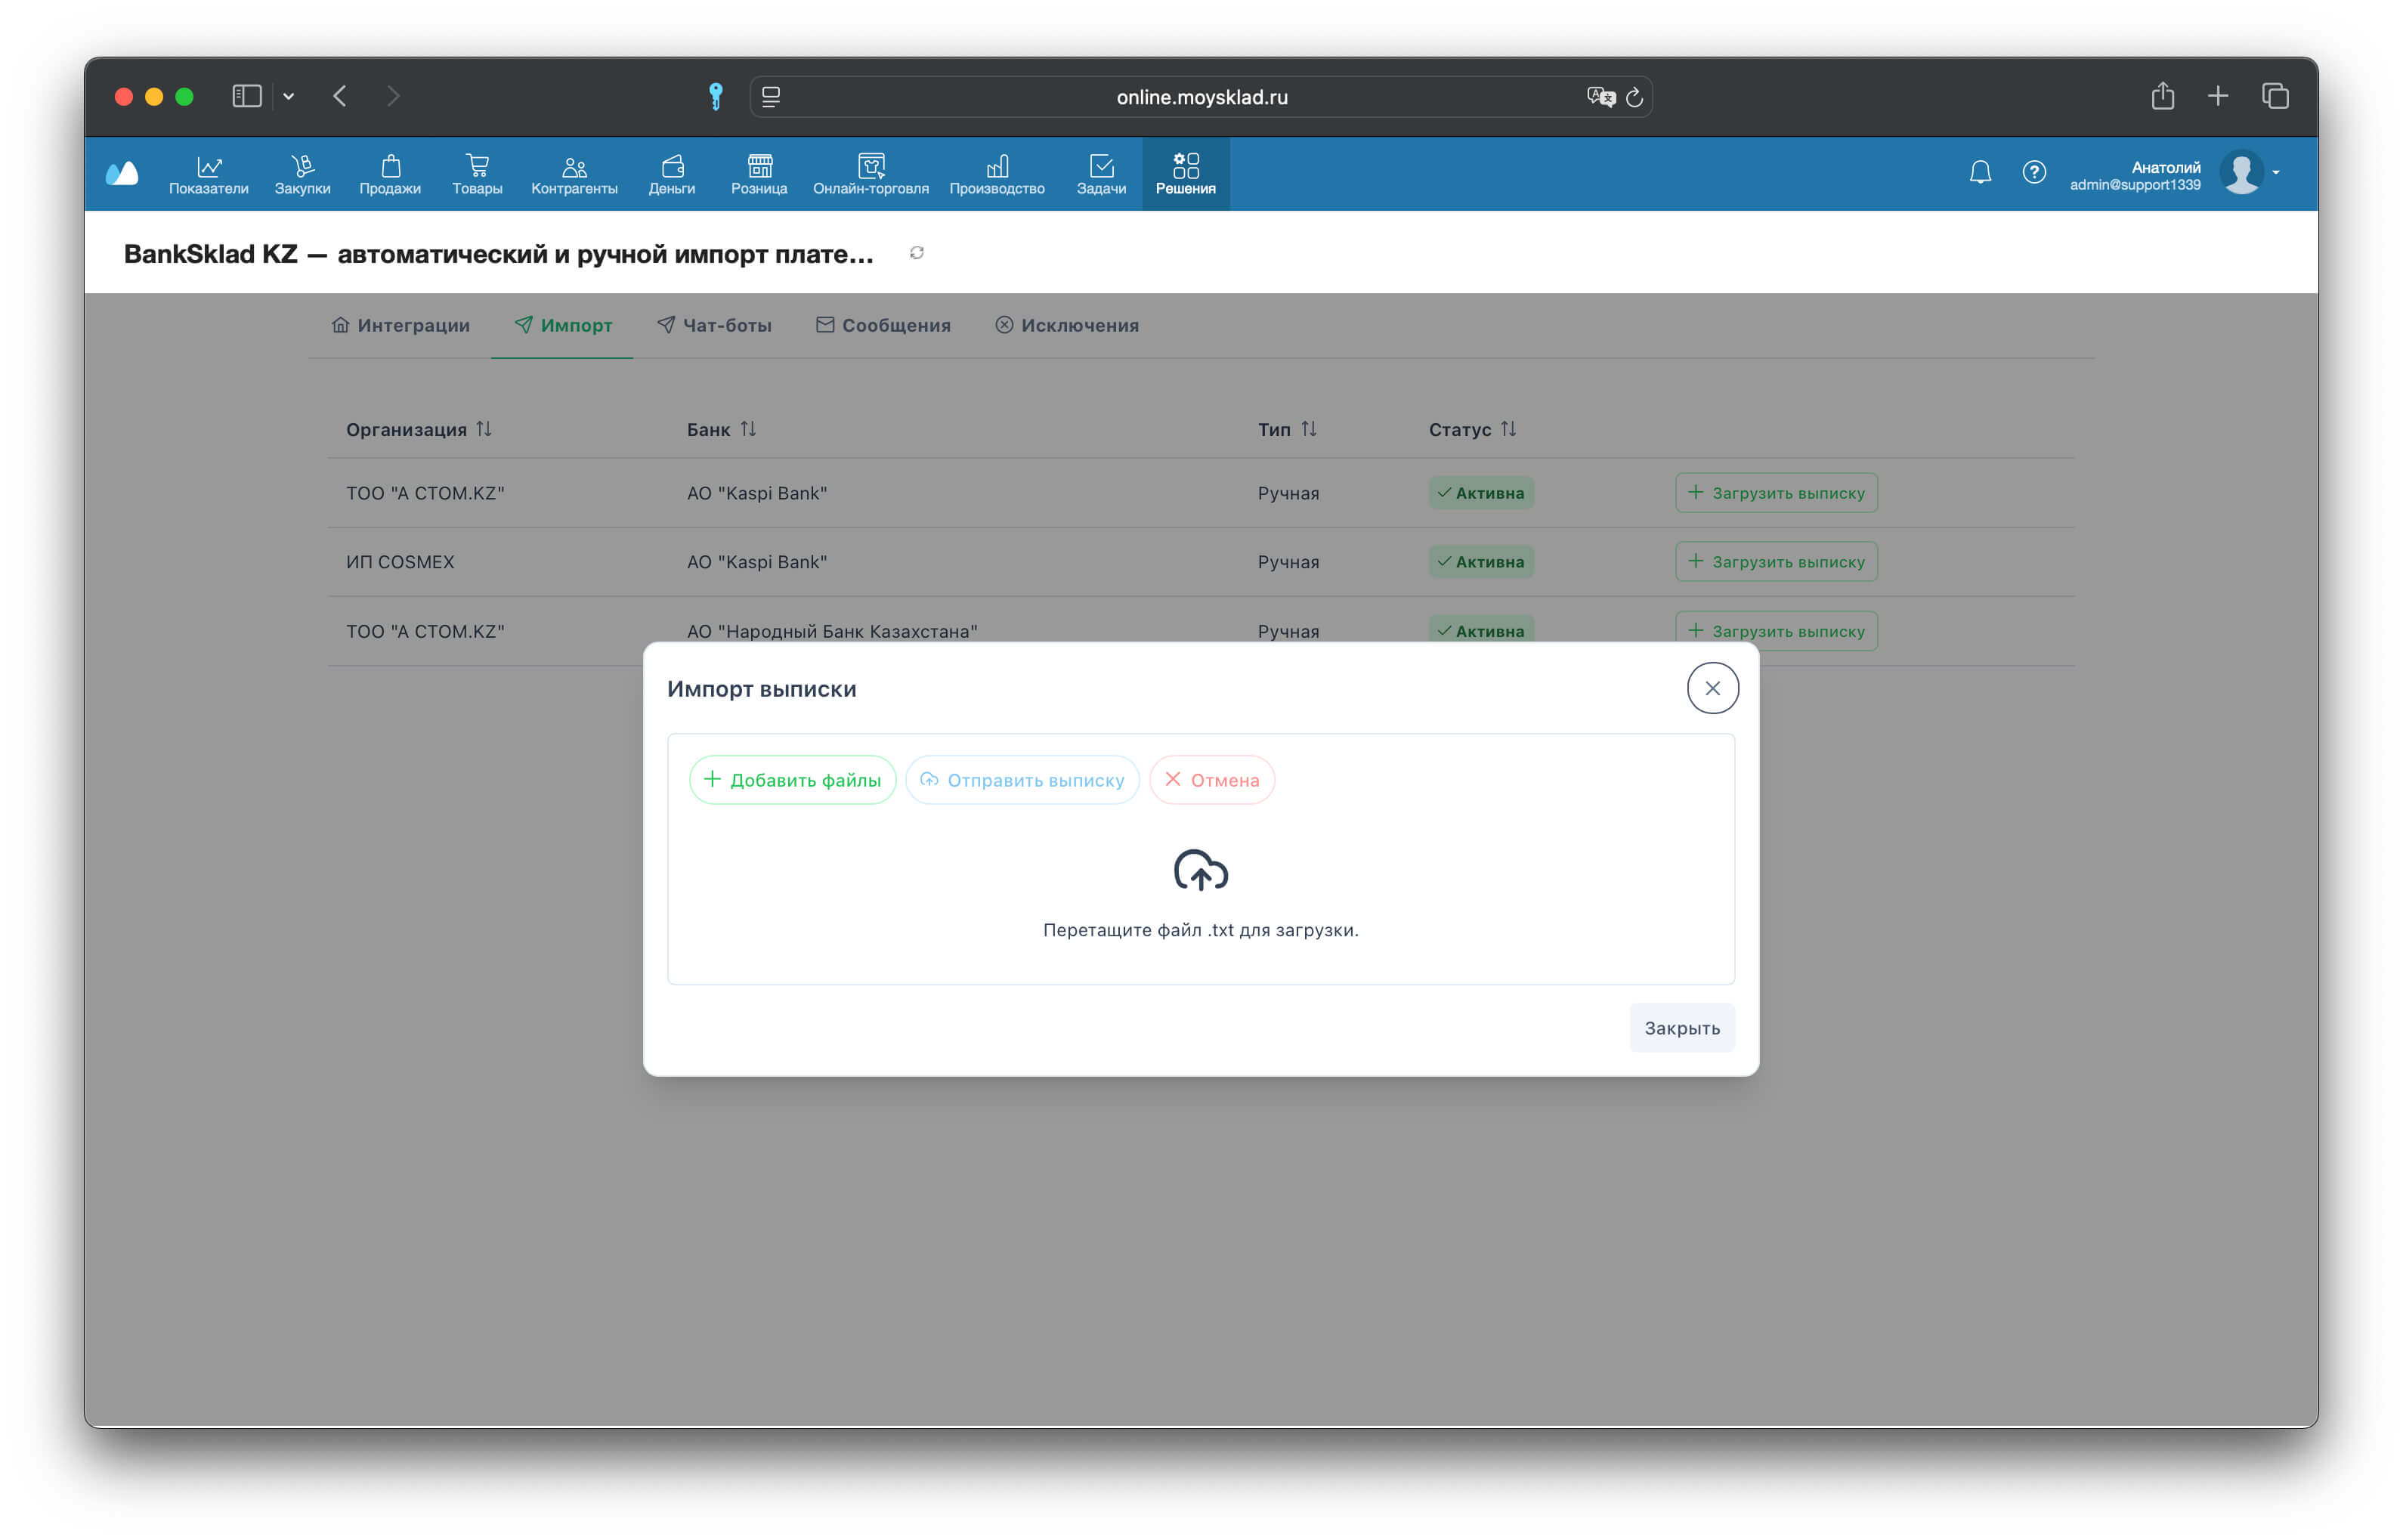Open Онлайн-торговля online trade section

click(871, 175)
